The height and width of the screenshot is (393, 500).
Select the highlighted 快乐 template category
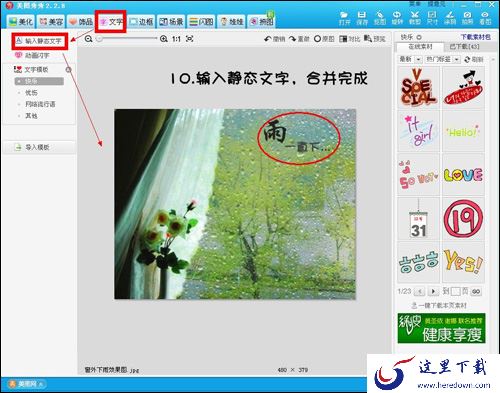coord(39,81)
